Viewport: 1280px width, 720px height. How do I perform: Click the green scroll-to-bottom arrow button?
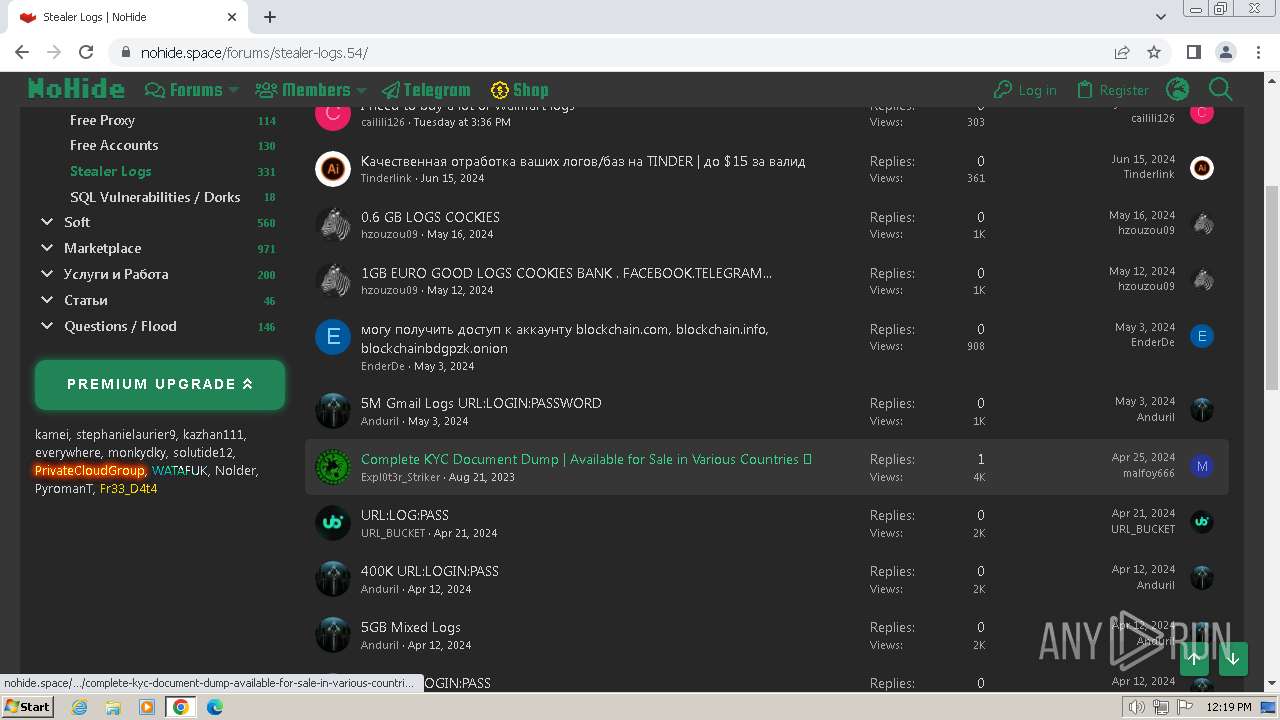coord(1233,659)
